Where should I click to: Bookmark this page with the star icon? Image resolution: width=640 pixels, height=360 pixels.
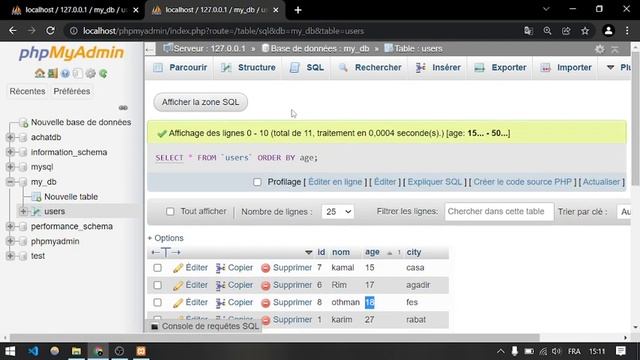coord(585,31)
